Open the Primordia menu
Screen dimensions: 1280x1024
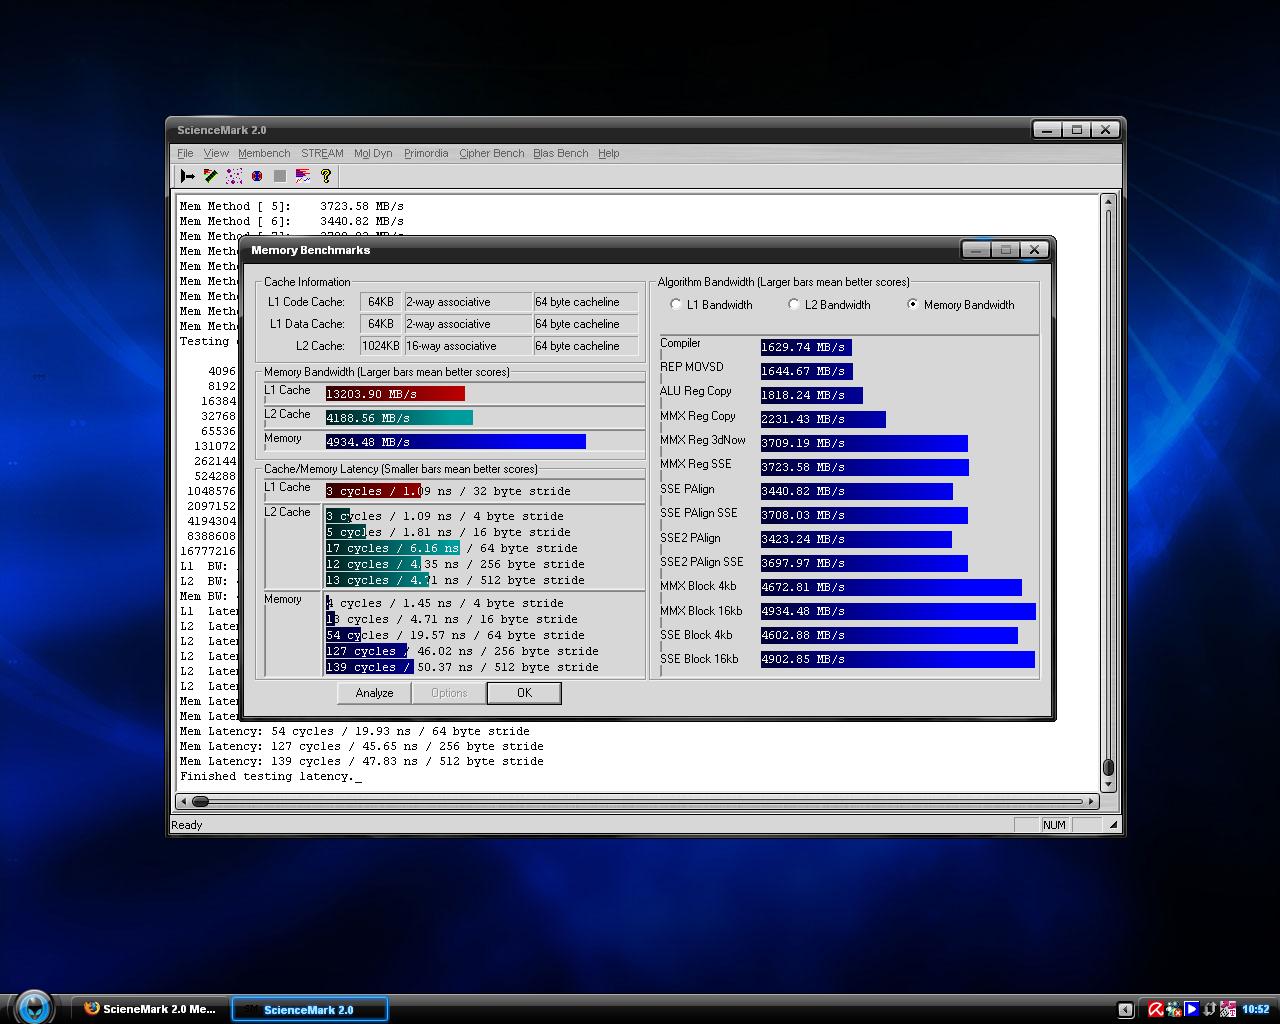click(426, 153)
